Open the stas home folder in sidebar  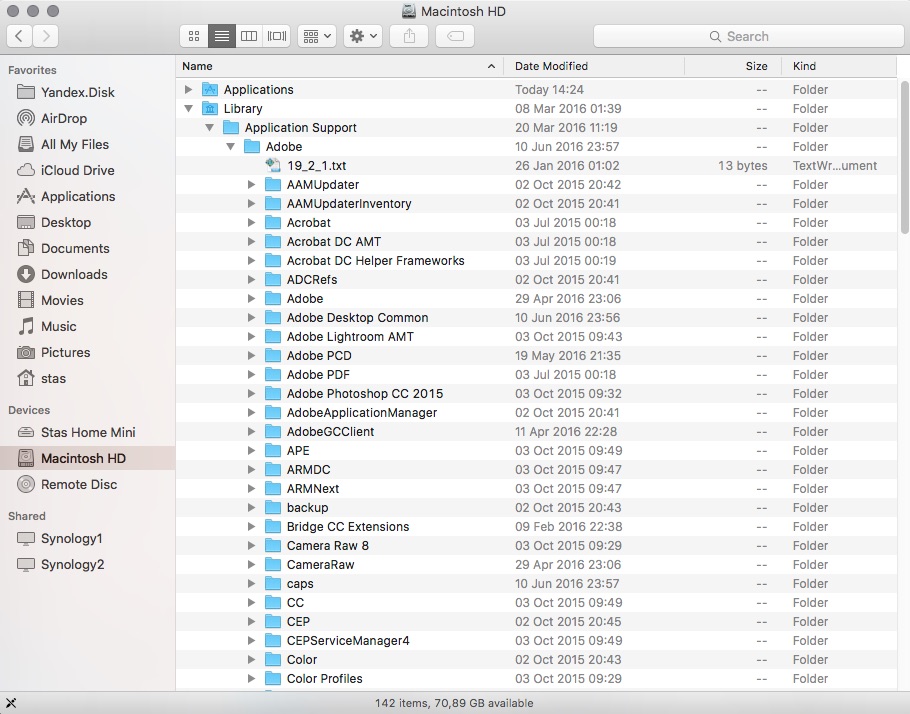click(x=88, y=378)
